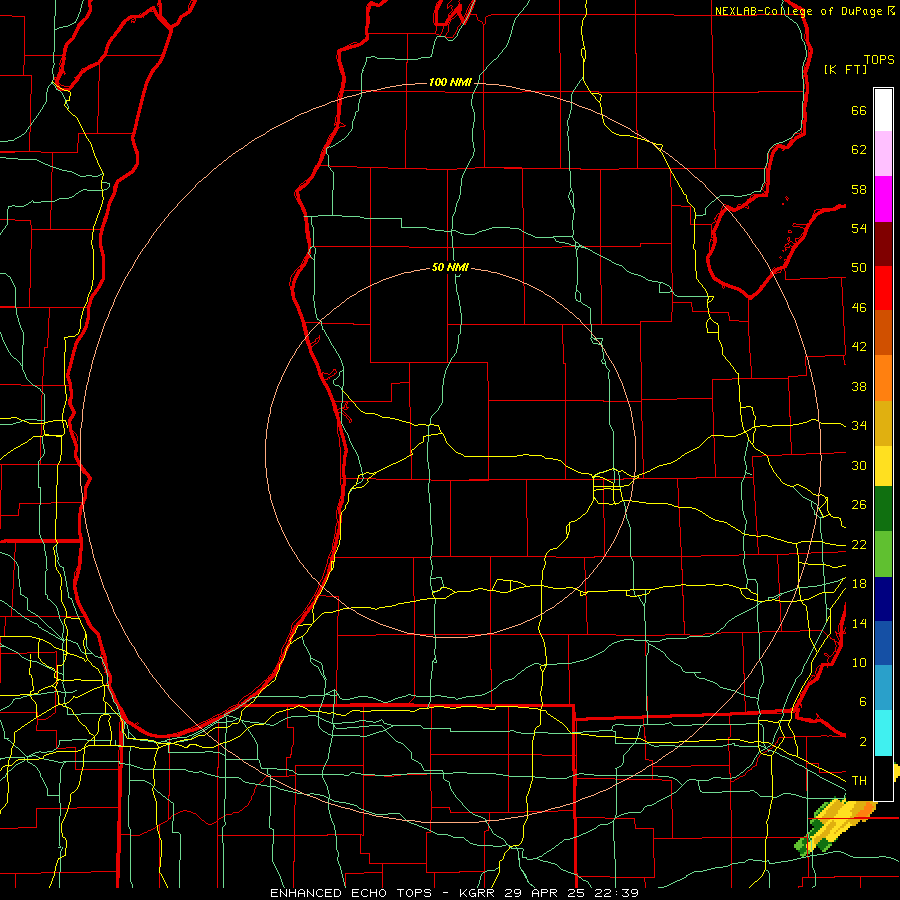
Task: Click the '46' scale value
Action: pyautogui.click(x=859, y=308)
